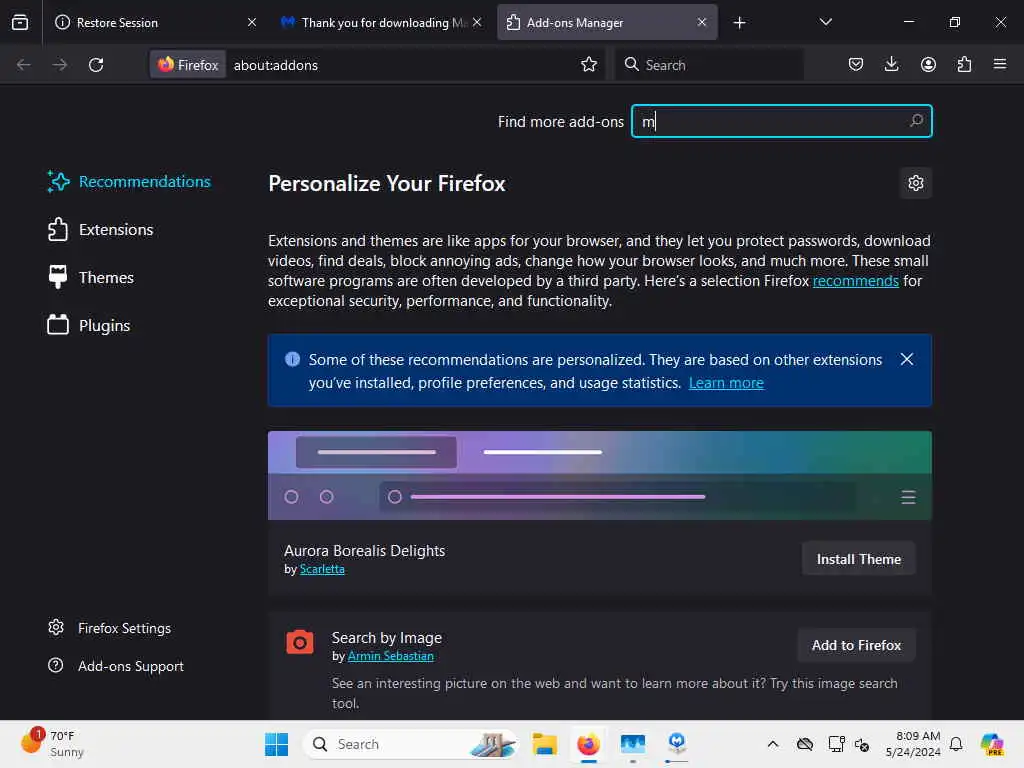Viewport: 1024px width, 768px height.
Task: Follow the Learn more link
Action: click(726, 383)
